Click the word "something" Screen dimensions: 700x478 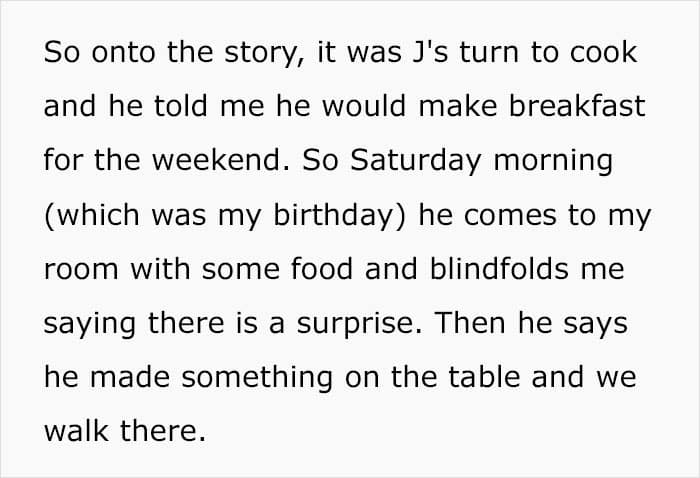[x=257, y=379]
